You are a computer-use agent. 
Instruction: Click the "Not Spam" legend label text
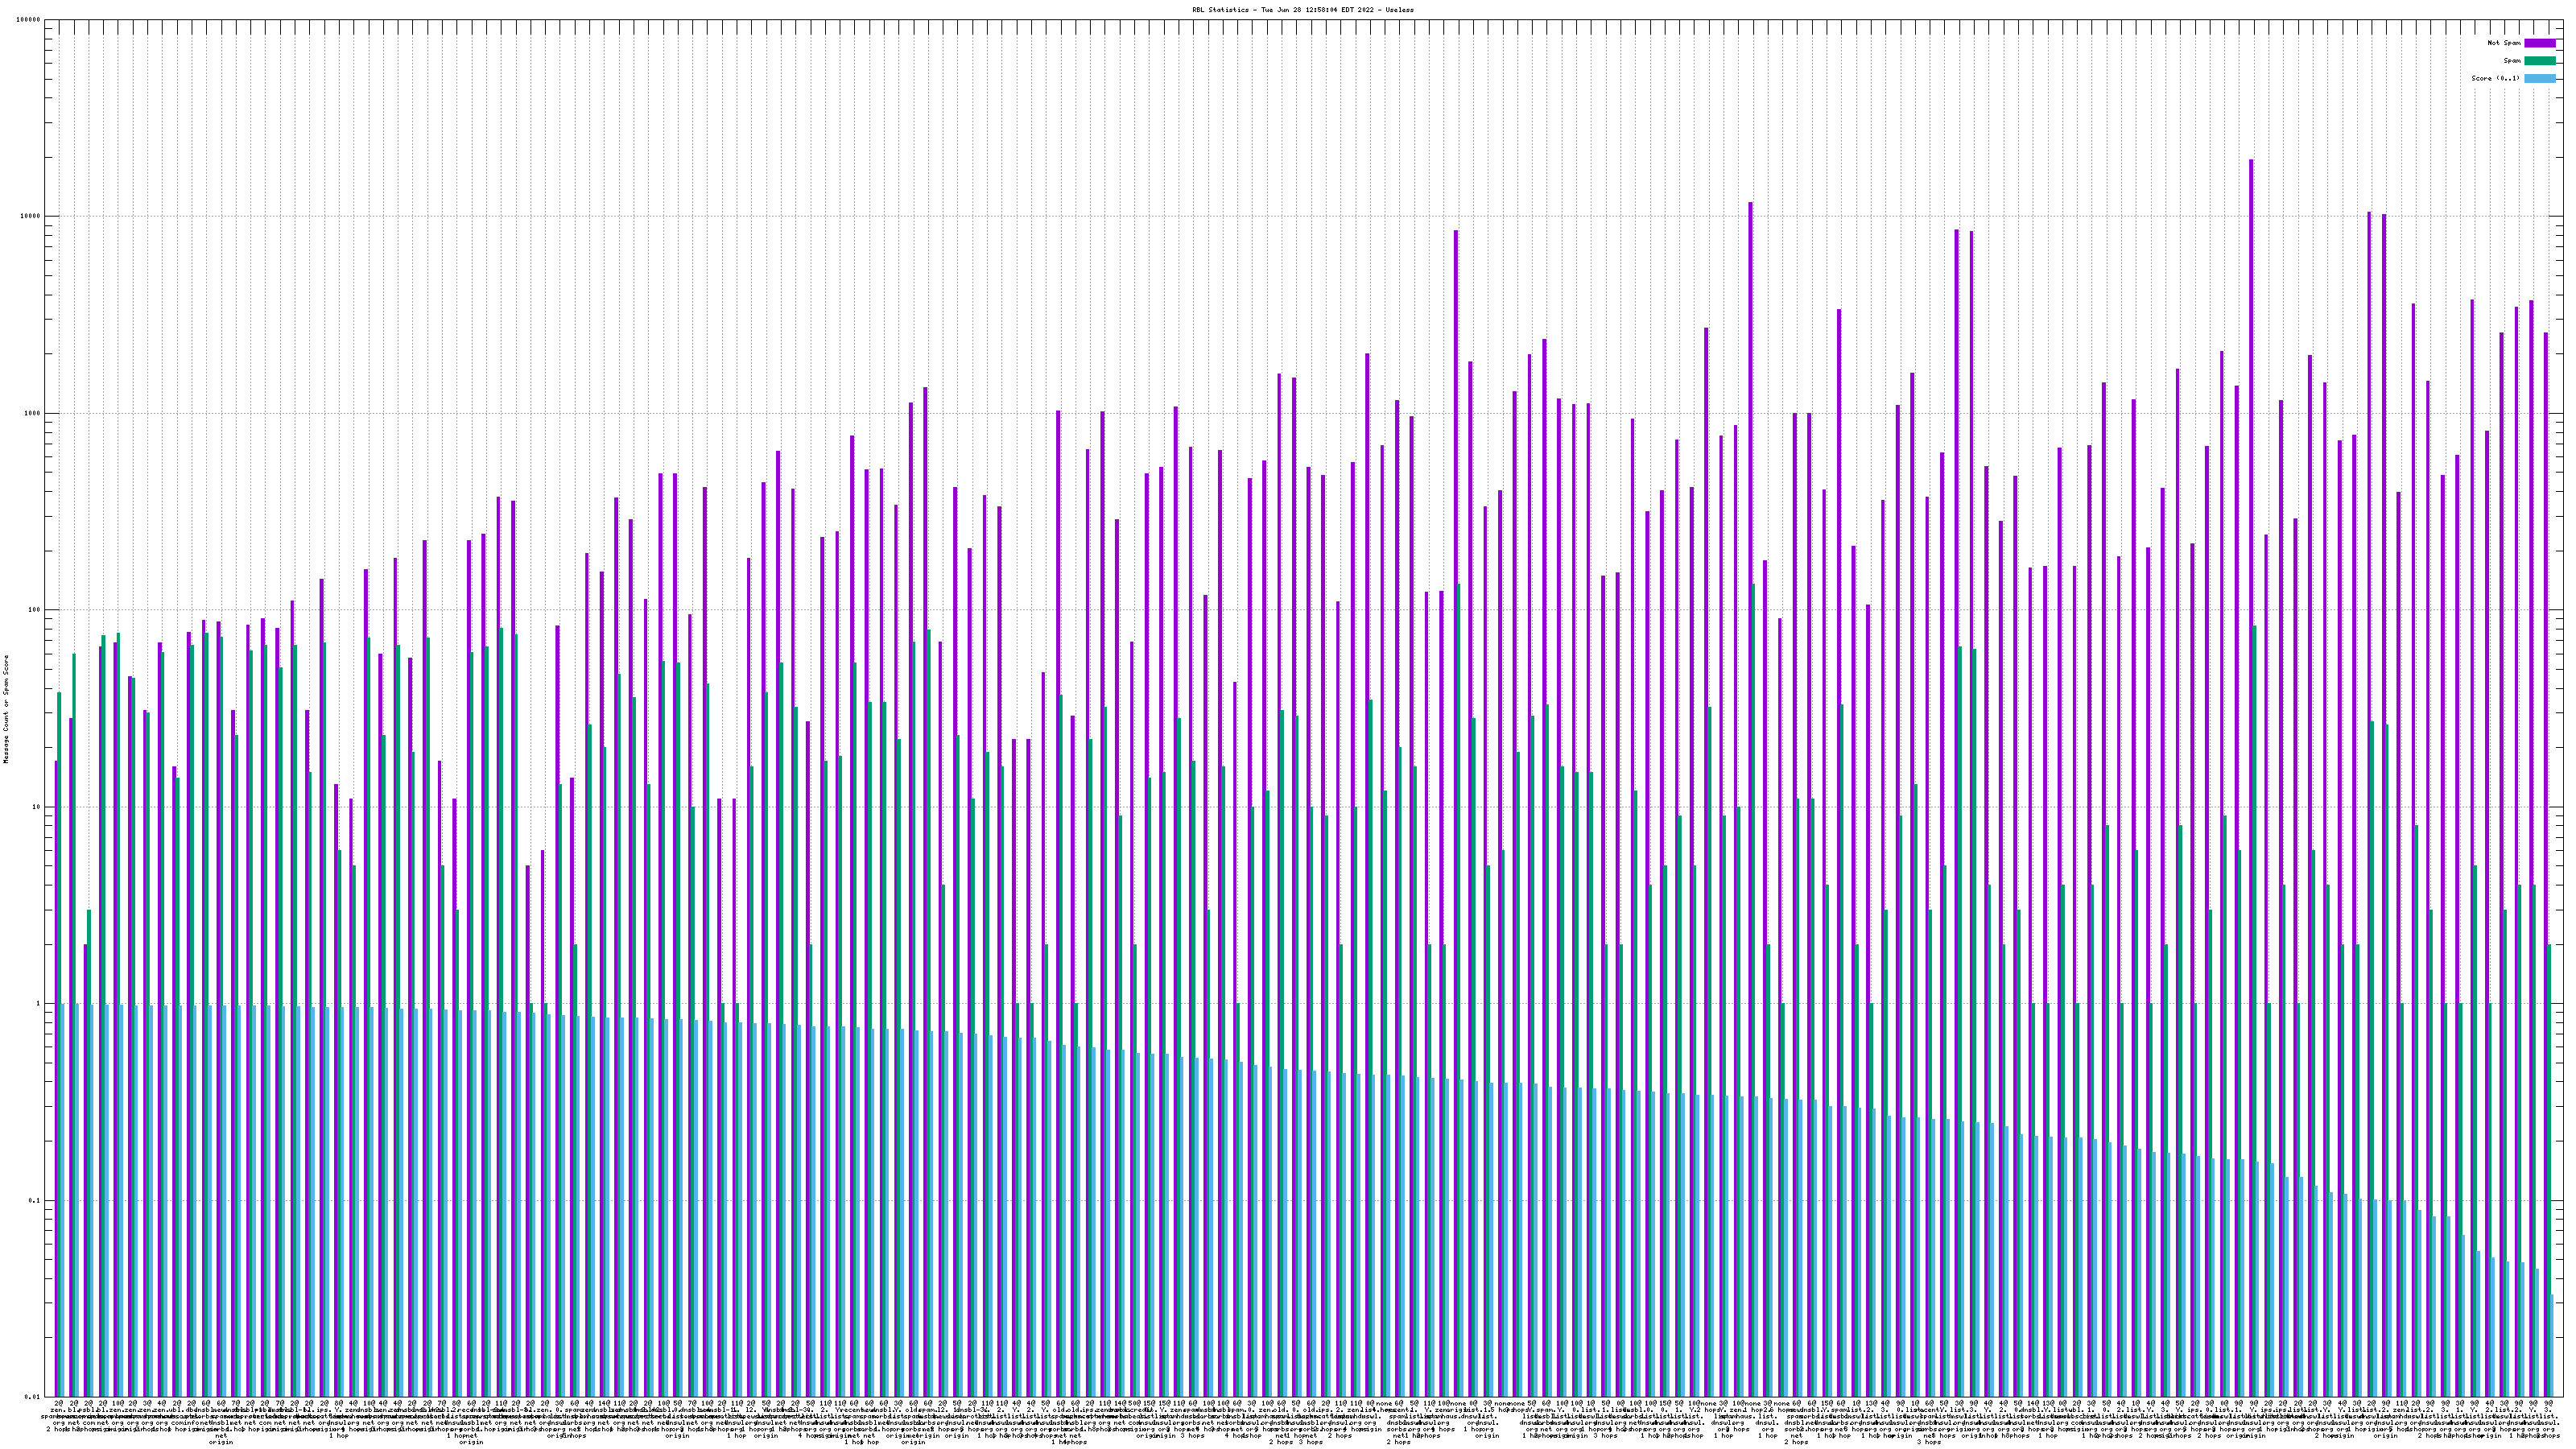point(2504,43)
